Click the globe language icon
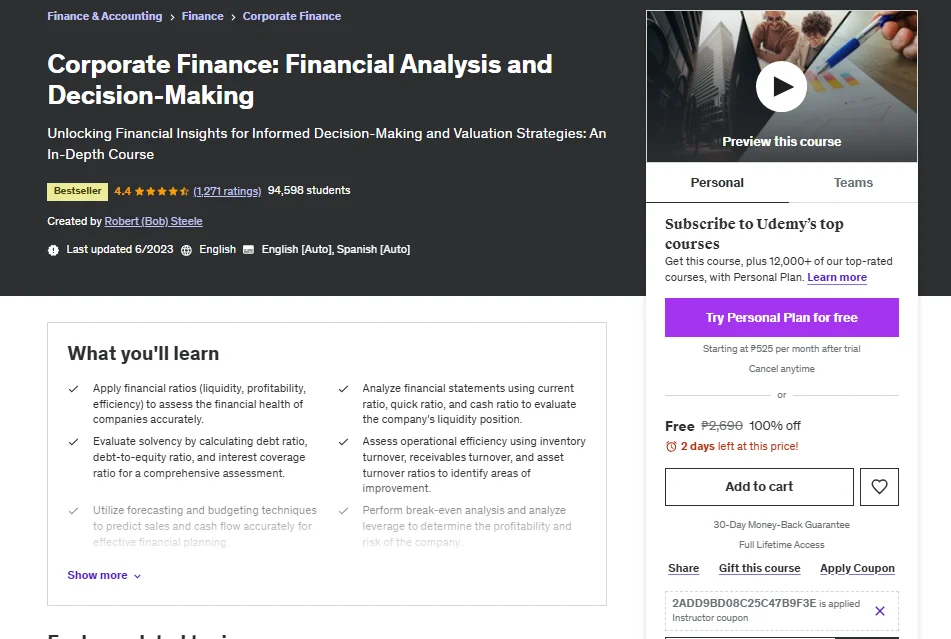Image resolution: width=951 pixels, height=639 pixels. 186,250
